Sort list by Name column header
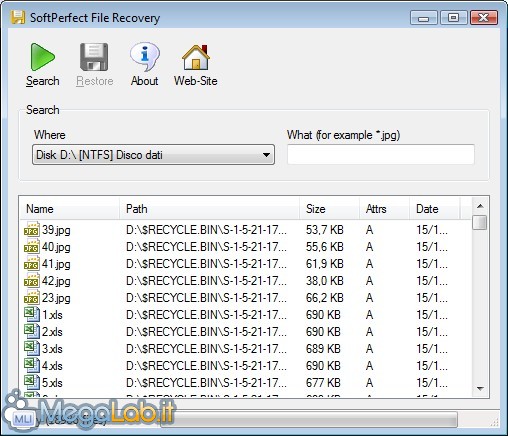The height and width of the screenshot is (436, 508). click(69, 209)
